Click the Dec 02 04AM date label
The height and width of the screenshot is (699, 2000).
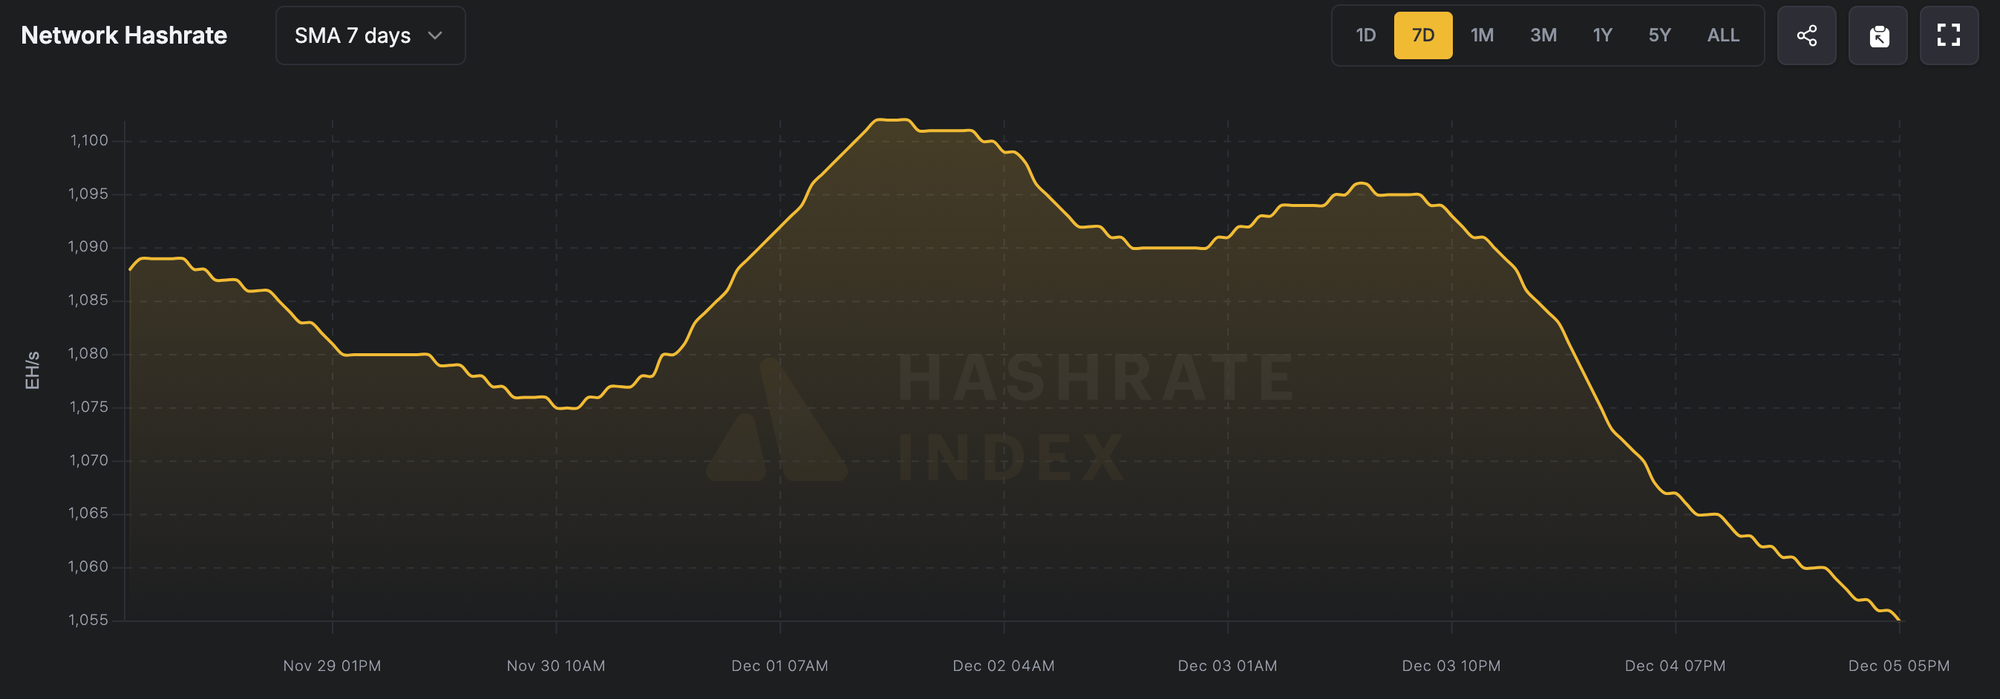pos(1004,666)
